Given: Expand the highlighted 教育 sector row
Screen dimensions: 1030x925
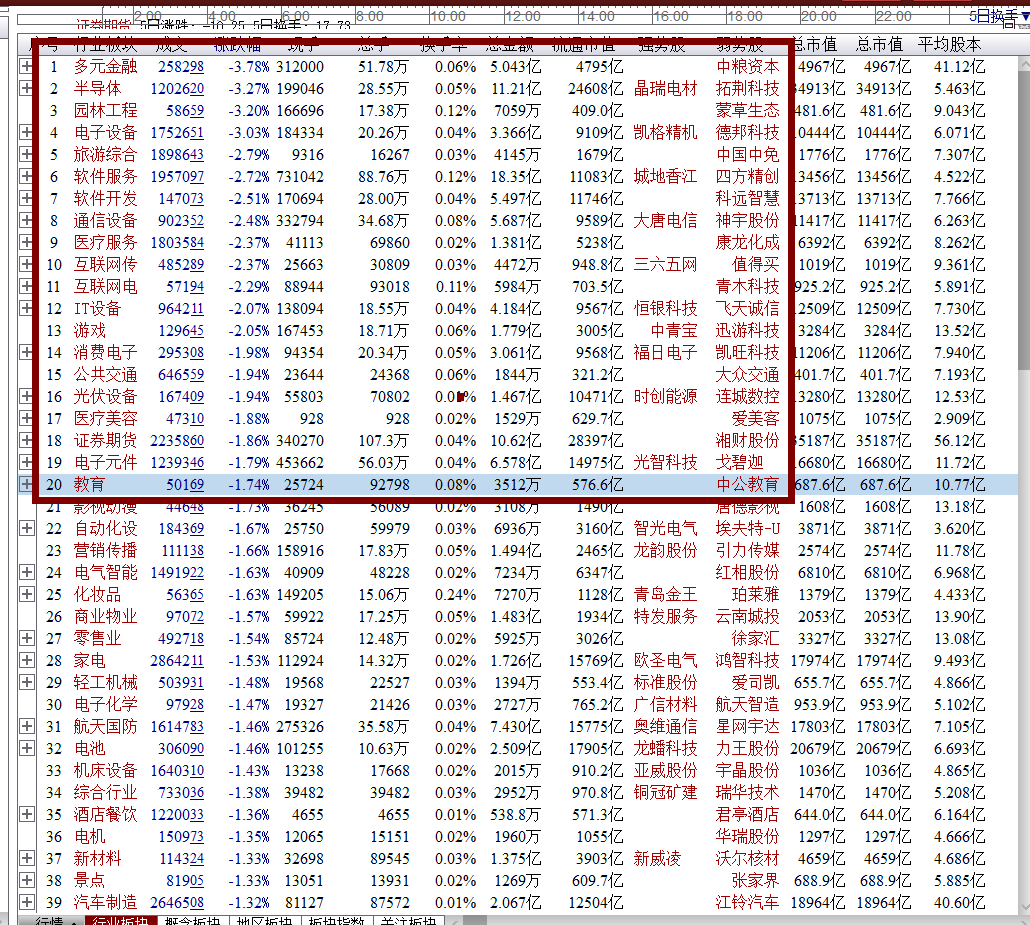Looking at the screenshot, I should (26, 484).
